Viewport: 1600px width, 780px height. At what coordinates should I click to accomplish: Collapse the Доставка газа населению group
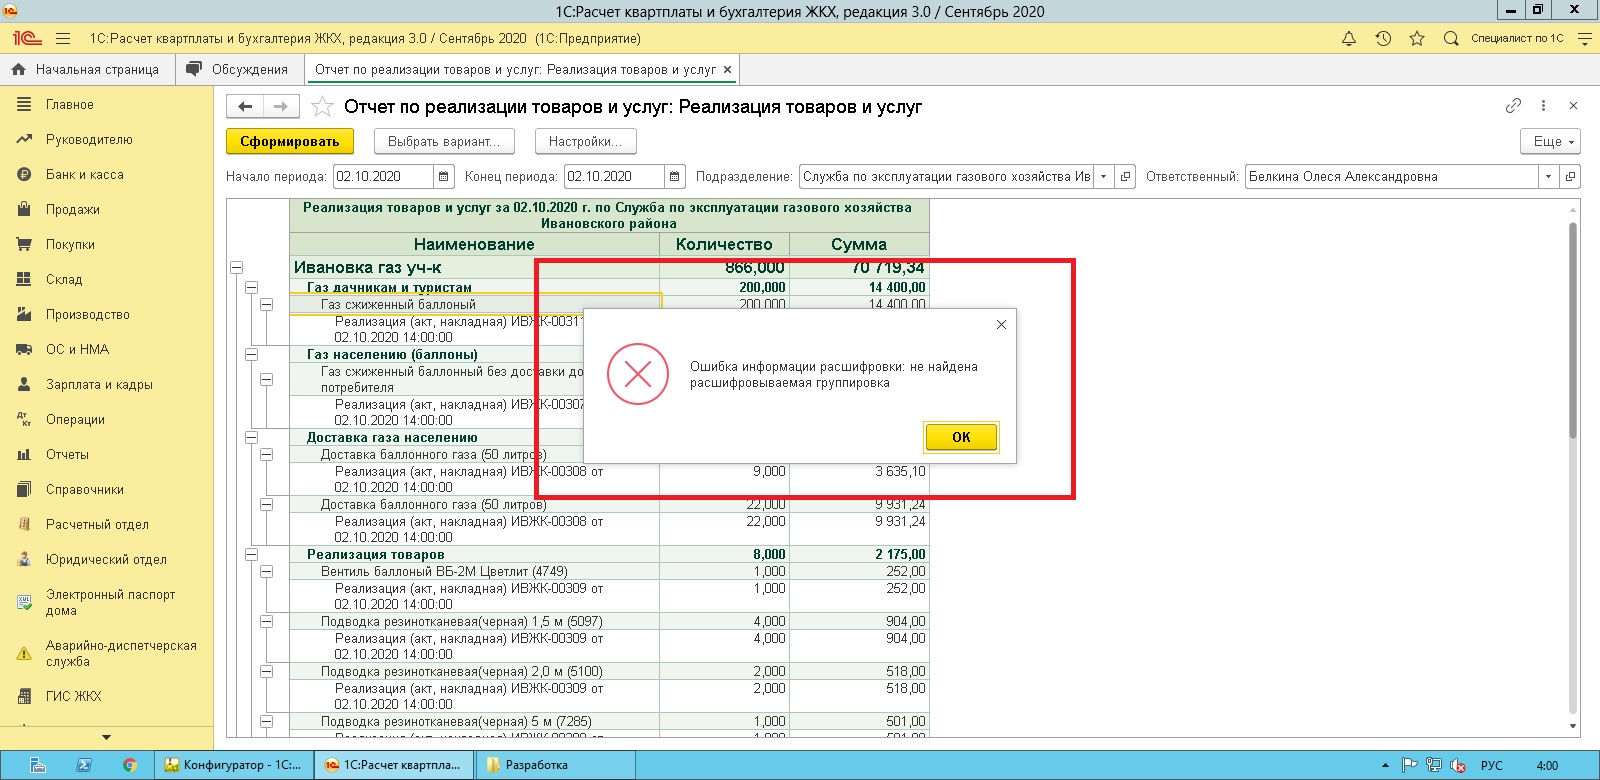click(252, 438)
